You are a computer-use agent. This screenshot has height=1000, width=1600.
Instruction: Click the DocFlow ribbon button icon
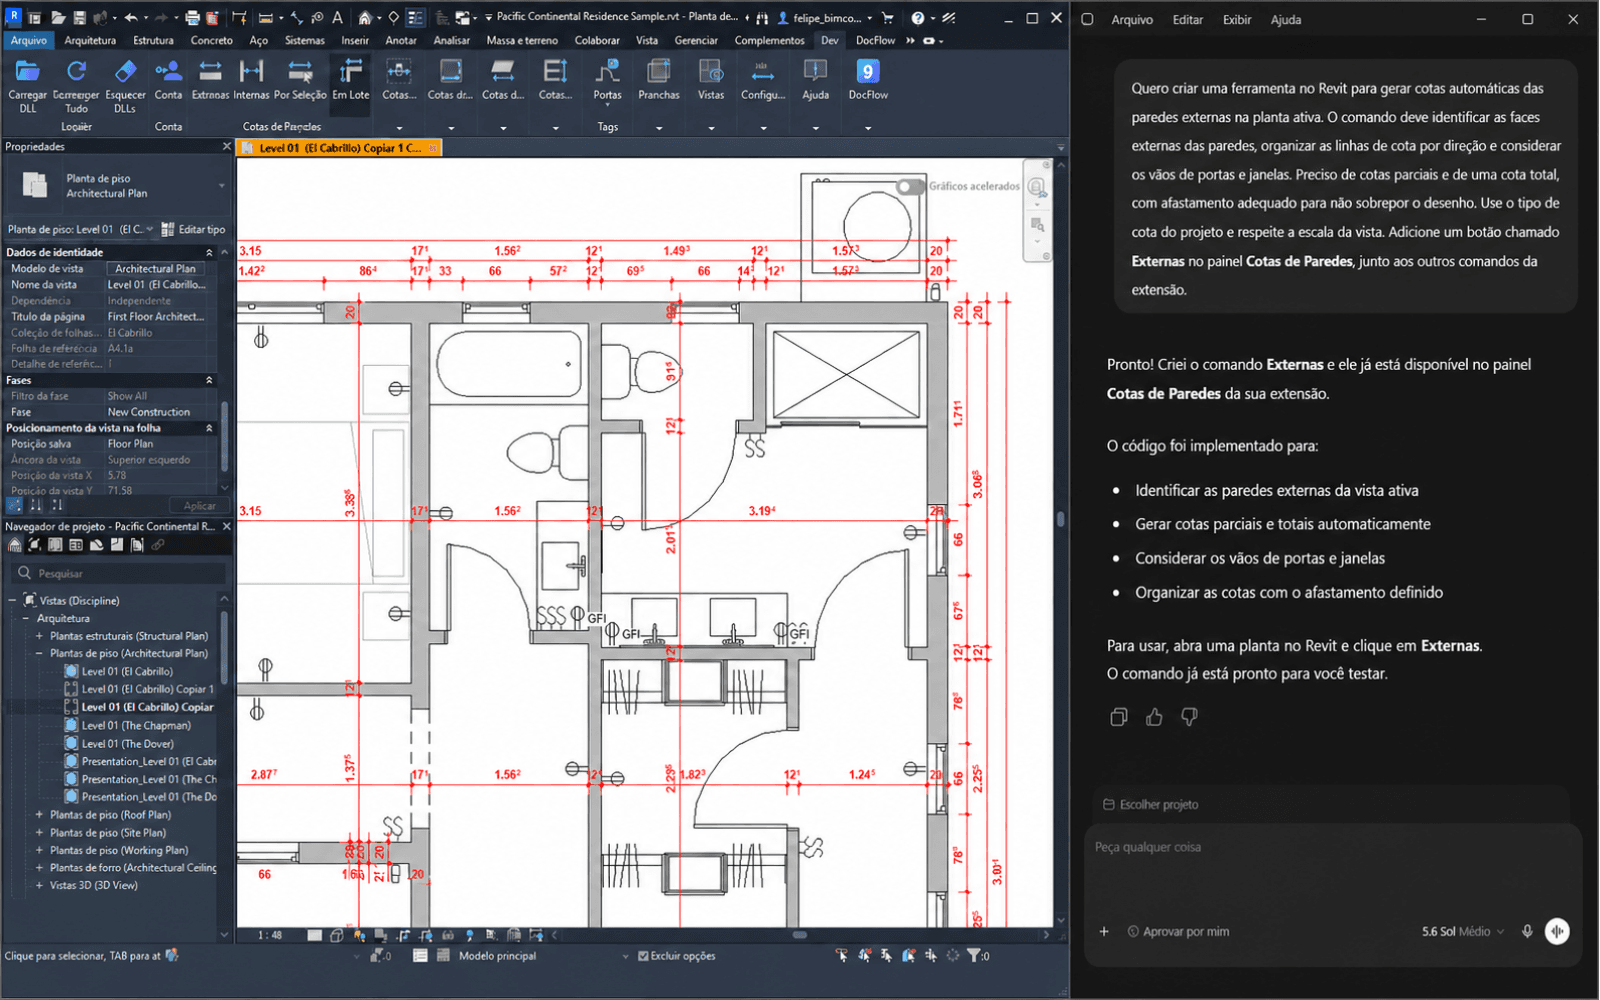[868, 72]
